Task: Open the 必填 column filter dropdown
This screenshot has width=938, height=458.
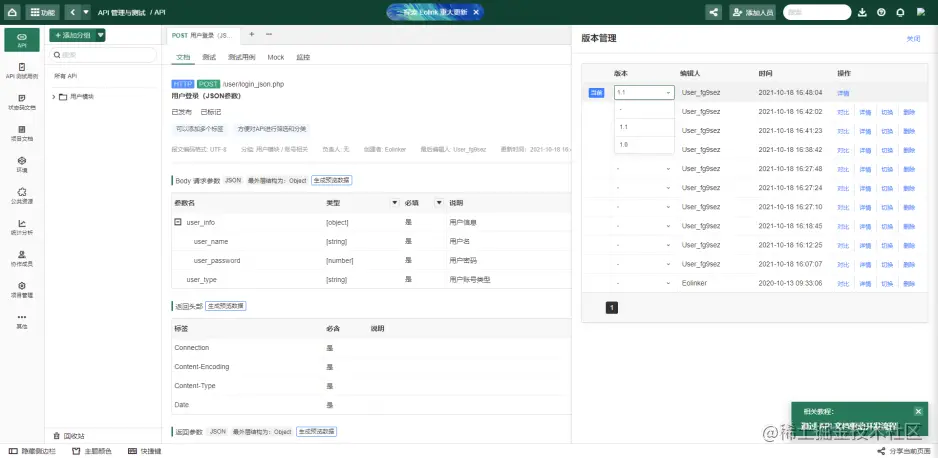Action: (x=439, y=203)
